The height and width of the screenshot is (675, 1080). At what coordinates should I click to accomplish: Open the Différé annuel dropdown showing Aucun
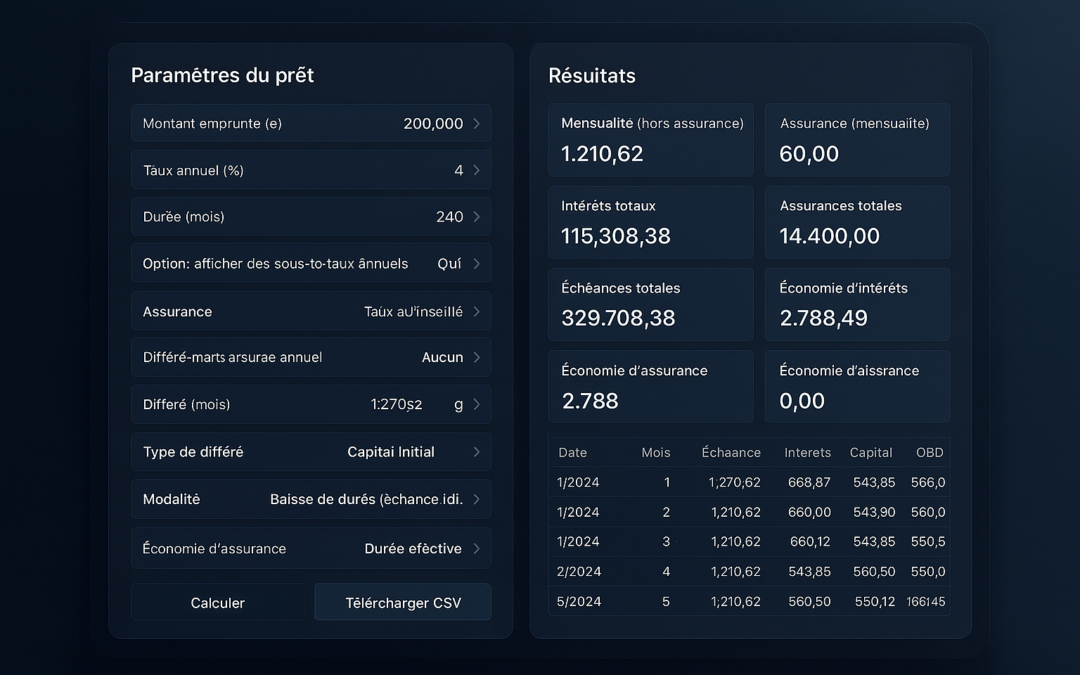pos(310,357)
